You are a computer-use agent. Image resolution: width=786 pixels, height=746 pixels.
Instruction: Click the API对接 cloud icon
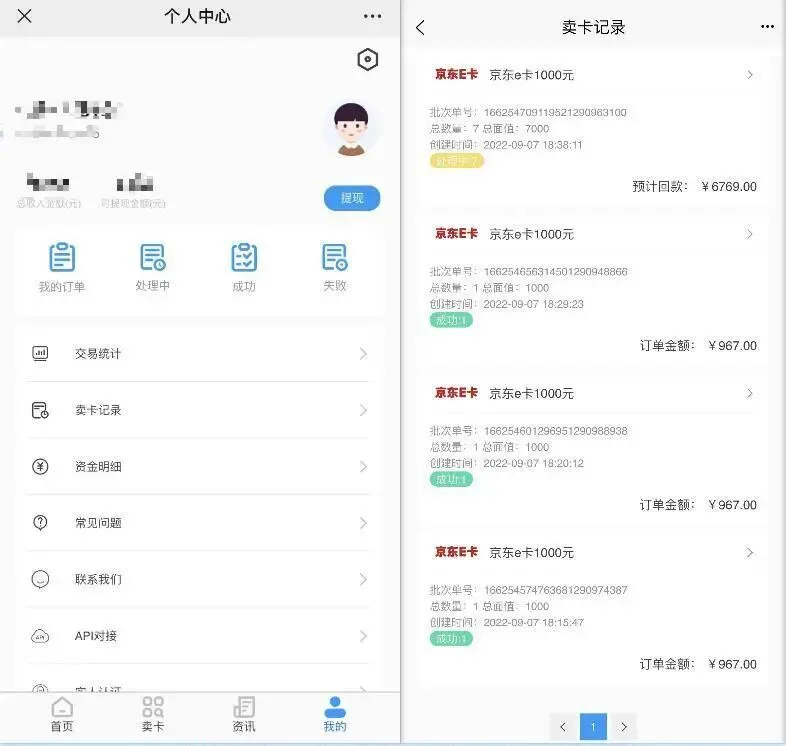40,636
